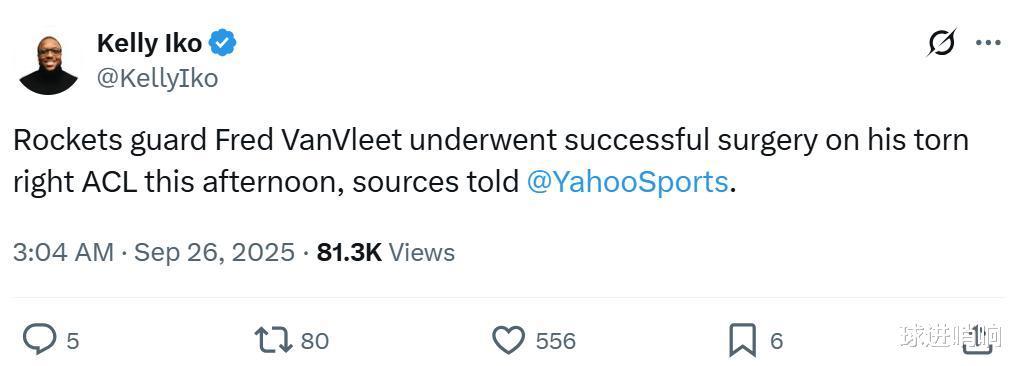Click the reply count showing 5
Viewport: 1016px width, 366px height.
[x=73, y=341]
